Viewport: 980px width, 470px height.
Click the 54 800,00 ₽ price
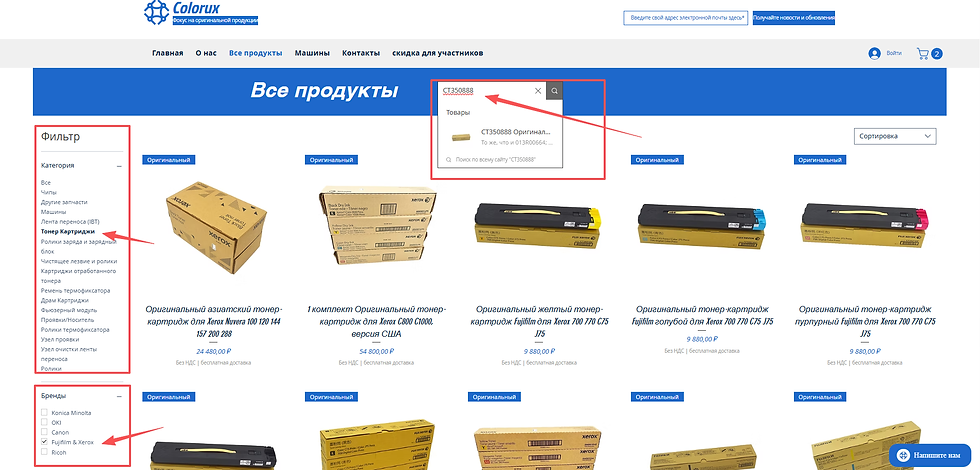(x=376, y=351)
